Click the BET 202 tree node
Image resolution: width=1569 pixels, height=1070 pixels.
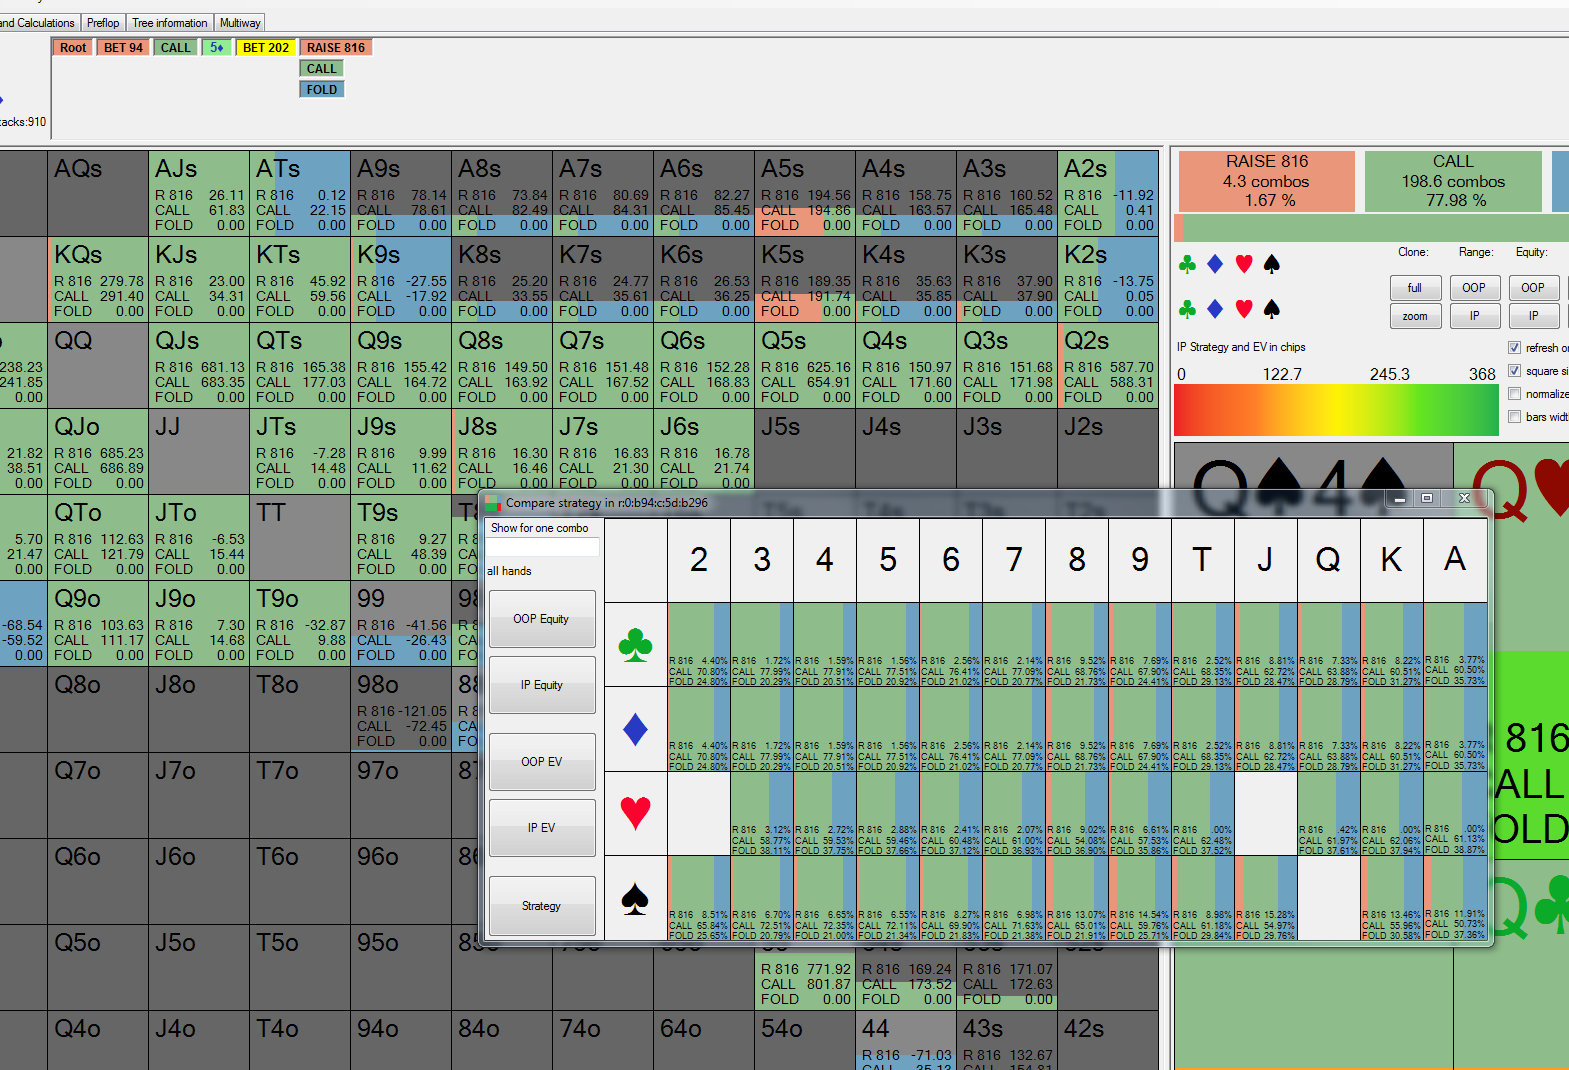coord(266,48)
